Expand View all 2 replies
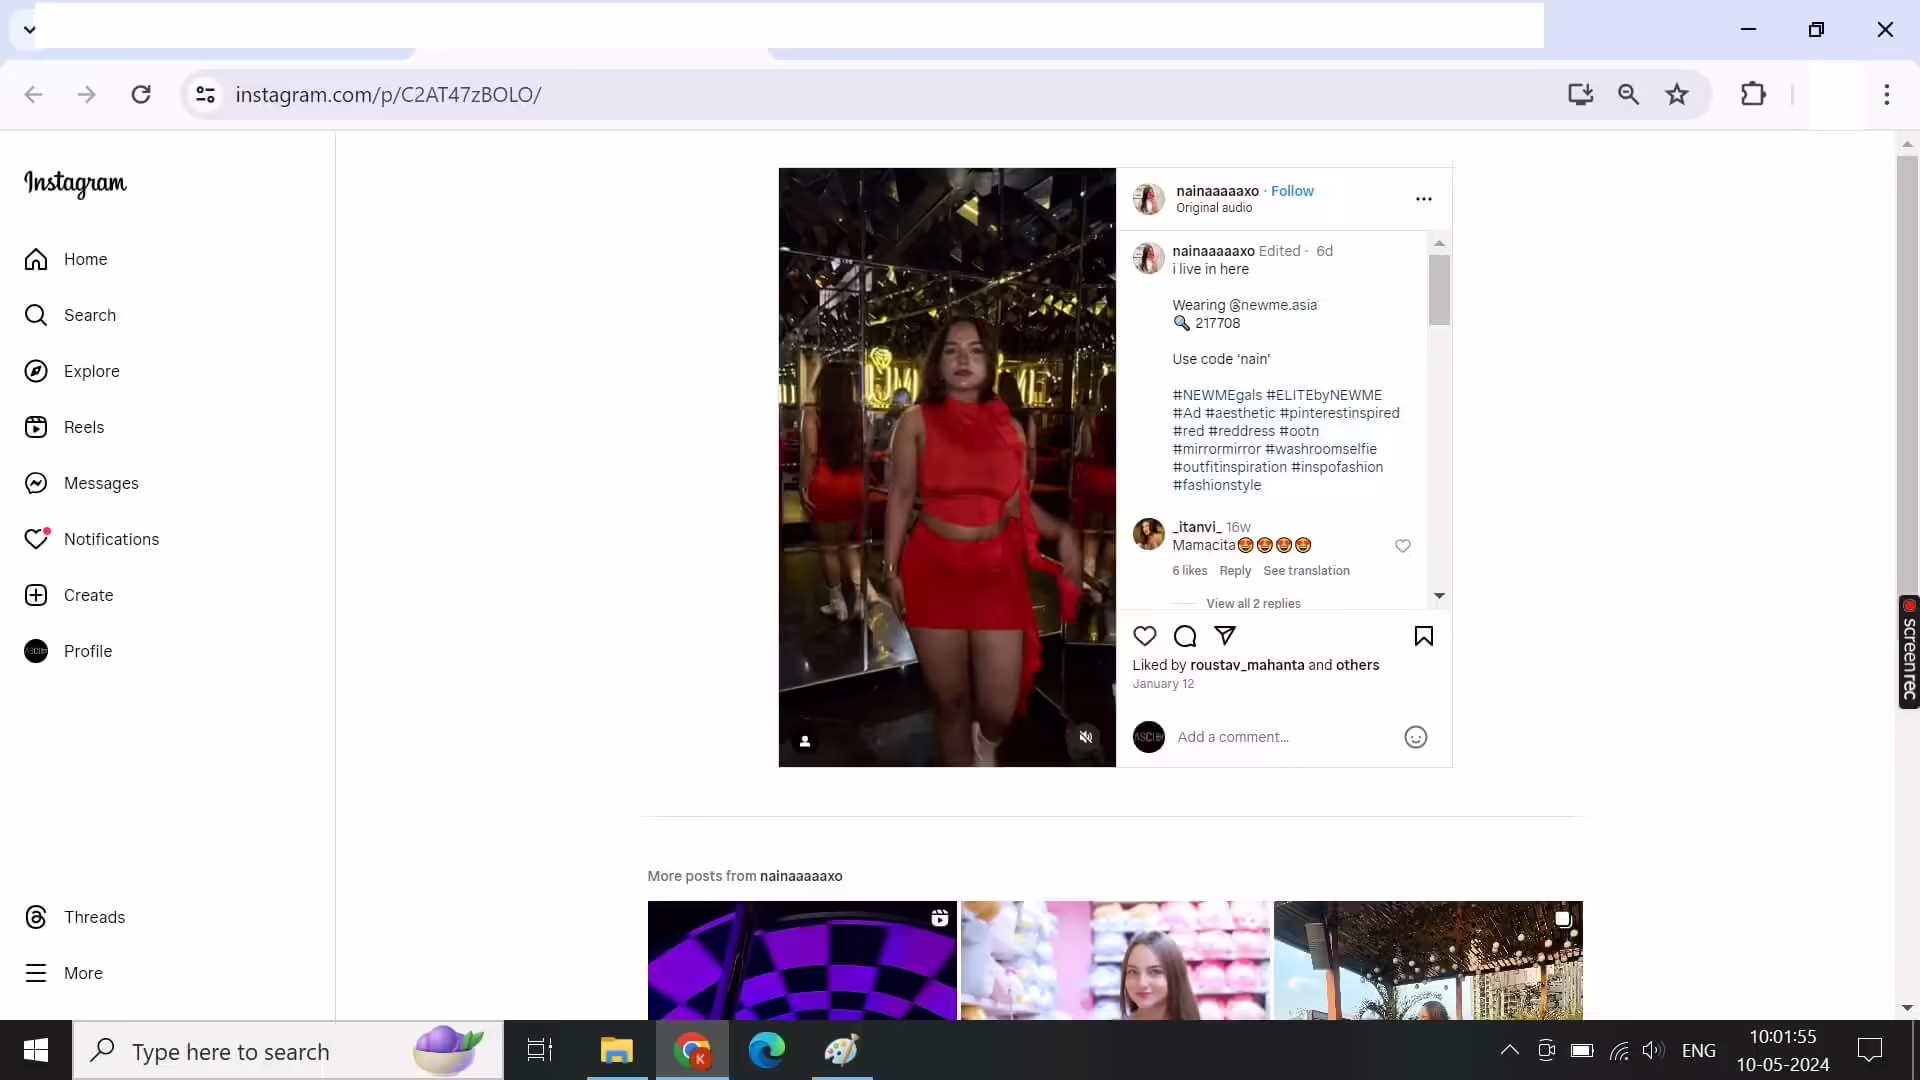This screenshot has height=1080, width=1920. point(1253,604)
